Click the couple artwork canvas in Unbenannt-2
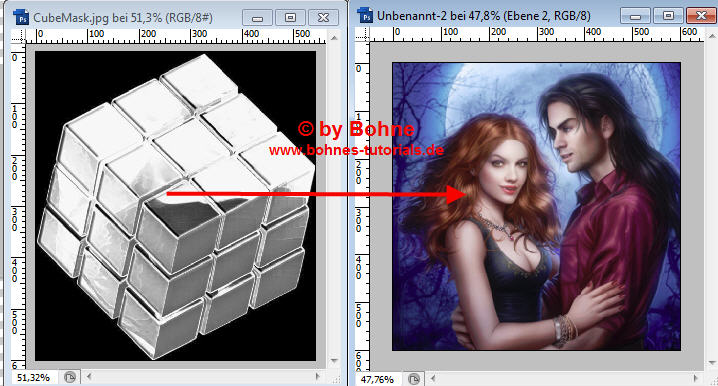Image resolution: width=718 pixels, height=386 pixels. (536, 207)
